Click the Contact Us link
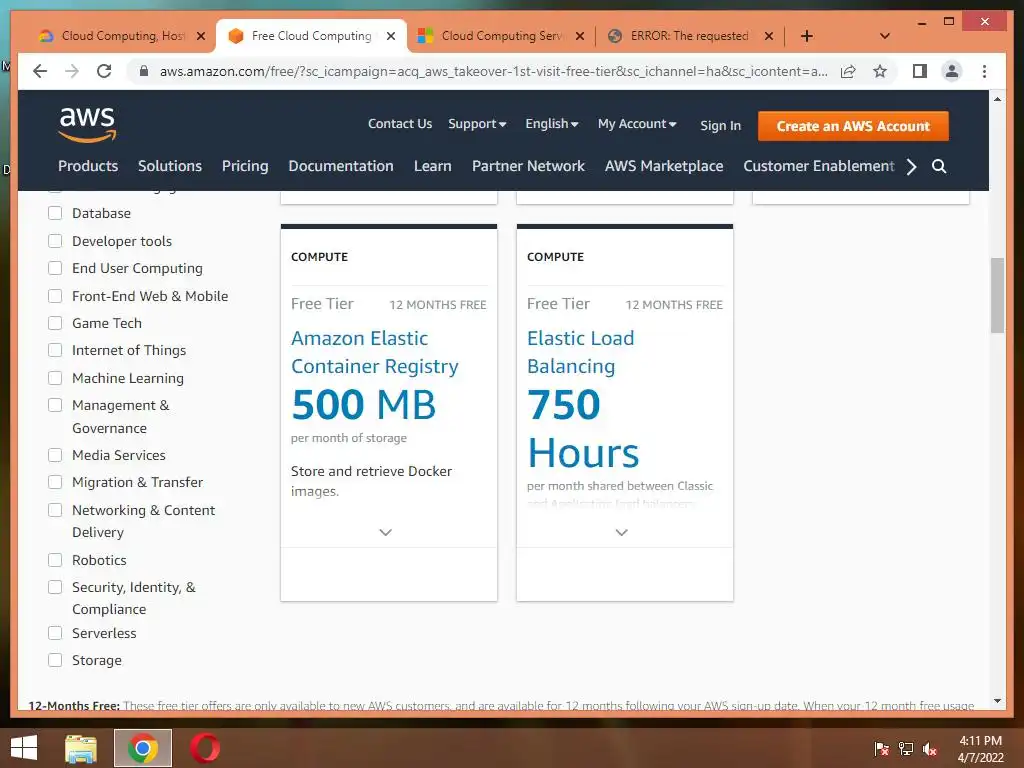Viewport: 1024px width, 768px height. [x=400, y=124]
